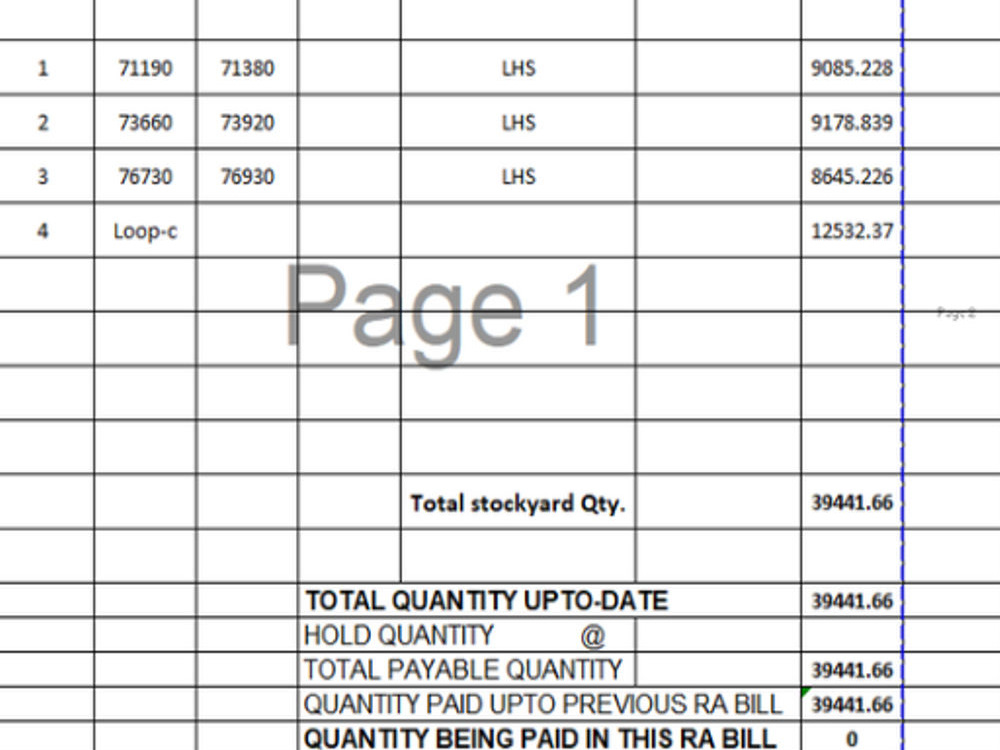Image resolution: width=1000 pixels, height=750 pixels.
Task: Select quantity value 9178.839
Action: 851,122
